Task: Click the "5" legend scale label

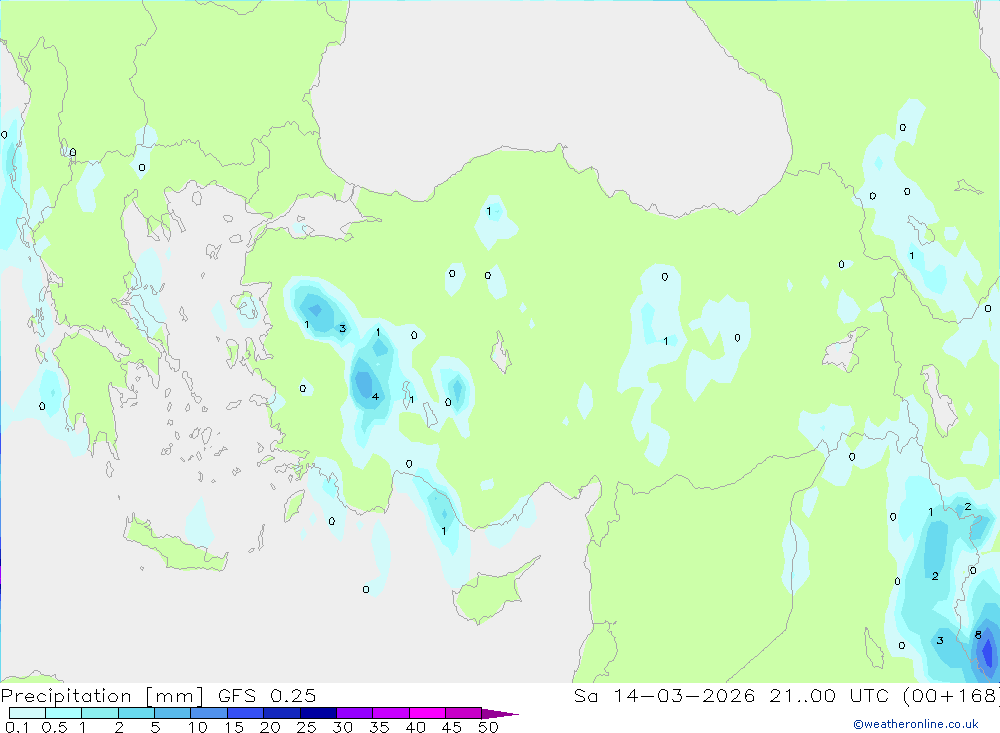Action: 155,727
